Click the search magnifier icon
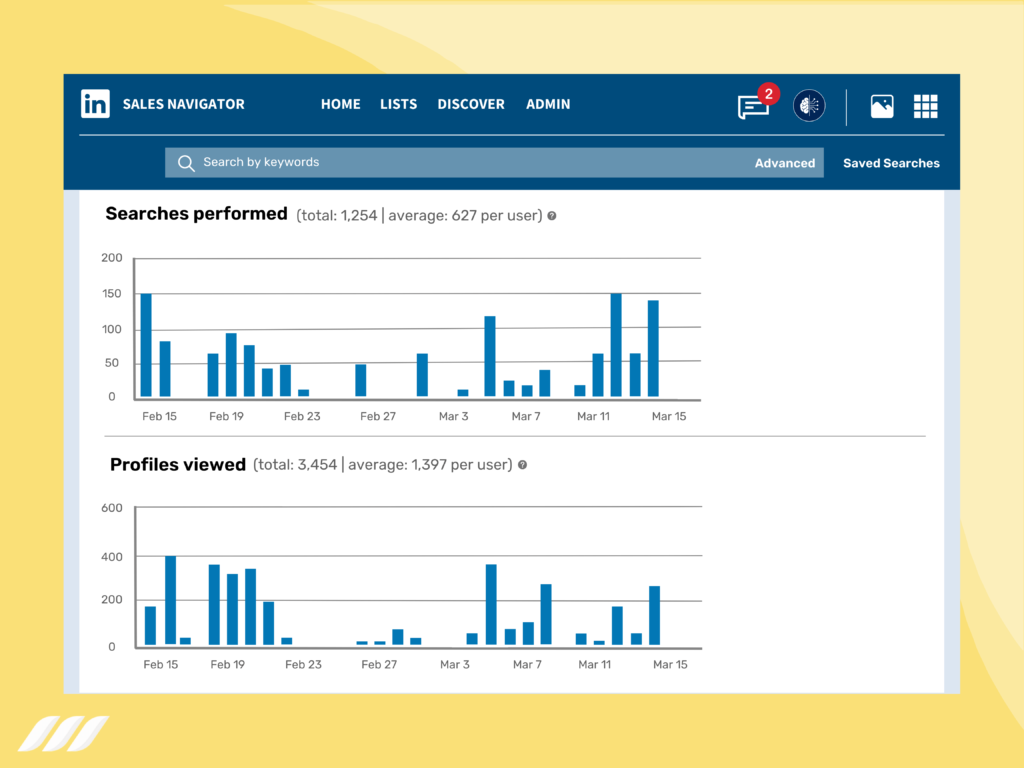This screenshot has height=768, width=1024. (x=186, y=162)
